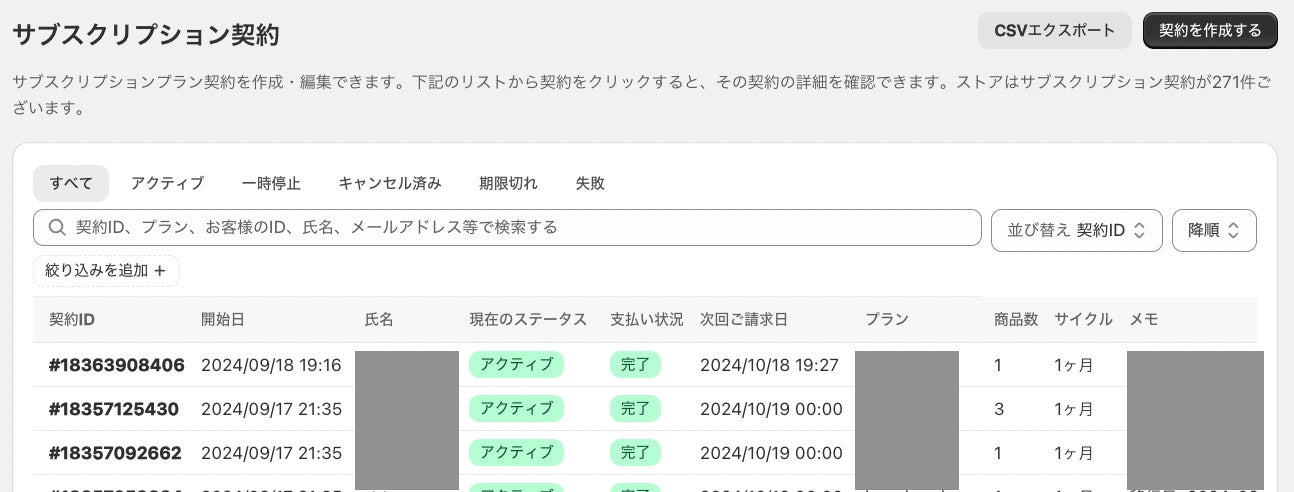Open the 降順 order dropdown

pyautogui.click(x=1214, y=230)
